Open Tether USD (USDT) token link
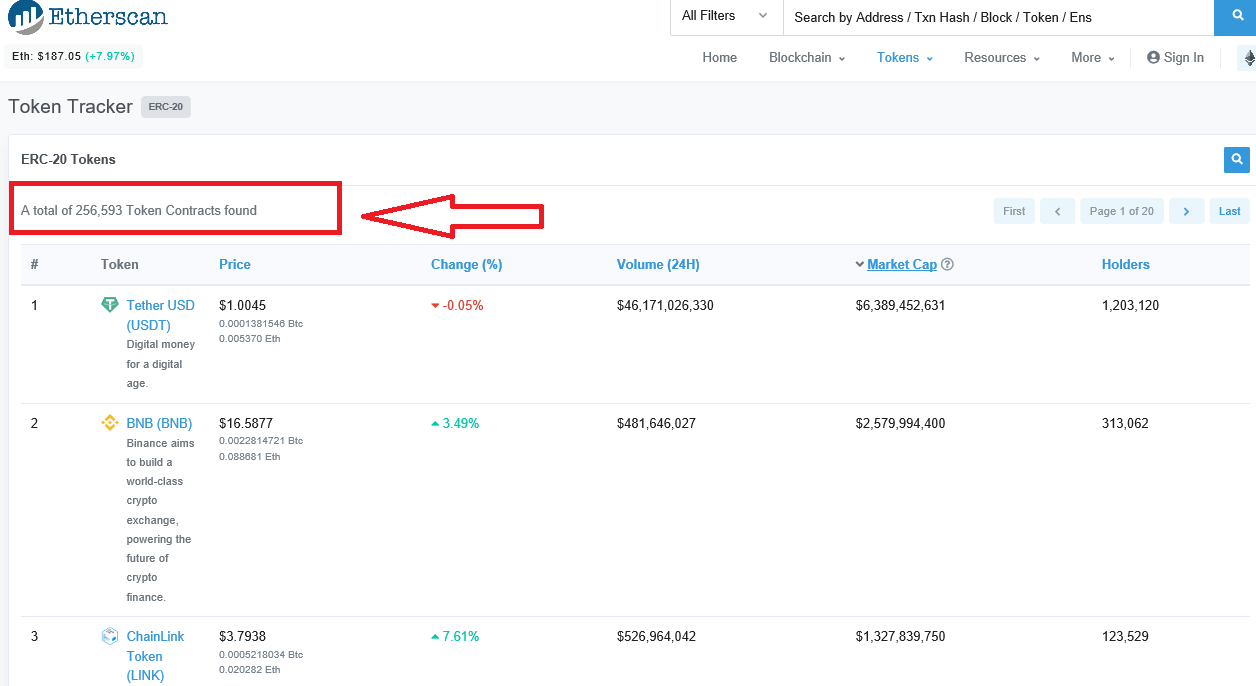 pyautogui.click(x=161, y=315)
